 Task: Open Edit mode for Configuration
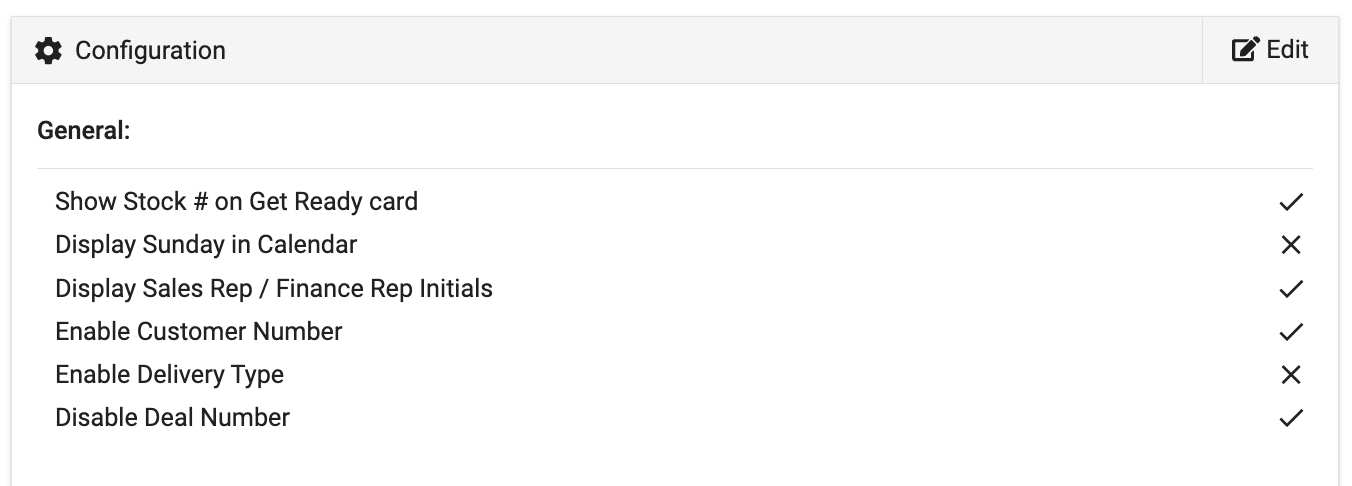click(x=1270, y=50)
